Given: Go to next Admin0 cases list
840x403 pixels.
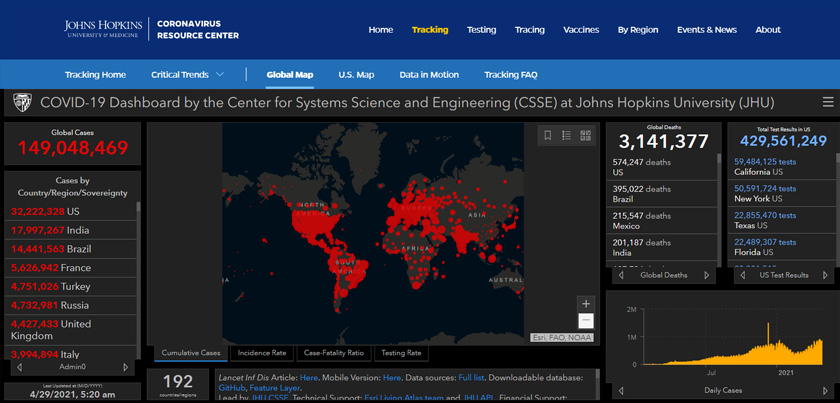Looking at the screenshot, I should [x=125, y=367].
